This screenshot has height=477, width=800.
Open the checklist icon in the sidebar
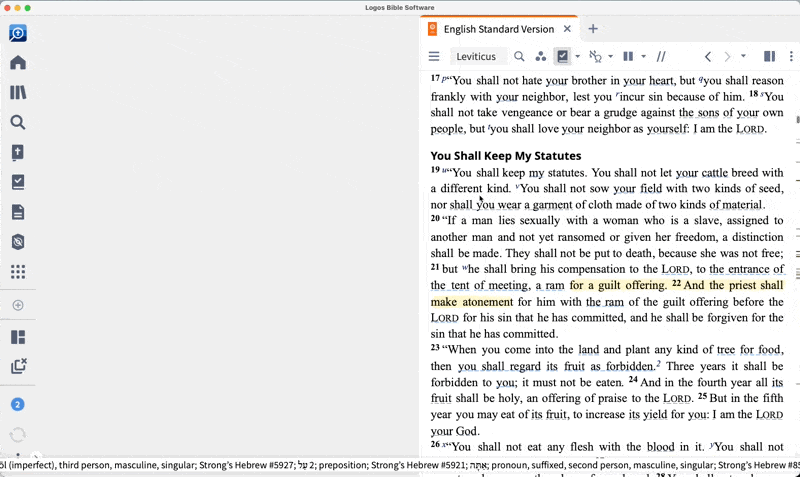tap(18, 182)
